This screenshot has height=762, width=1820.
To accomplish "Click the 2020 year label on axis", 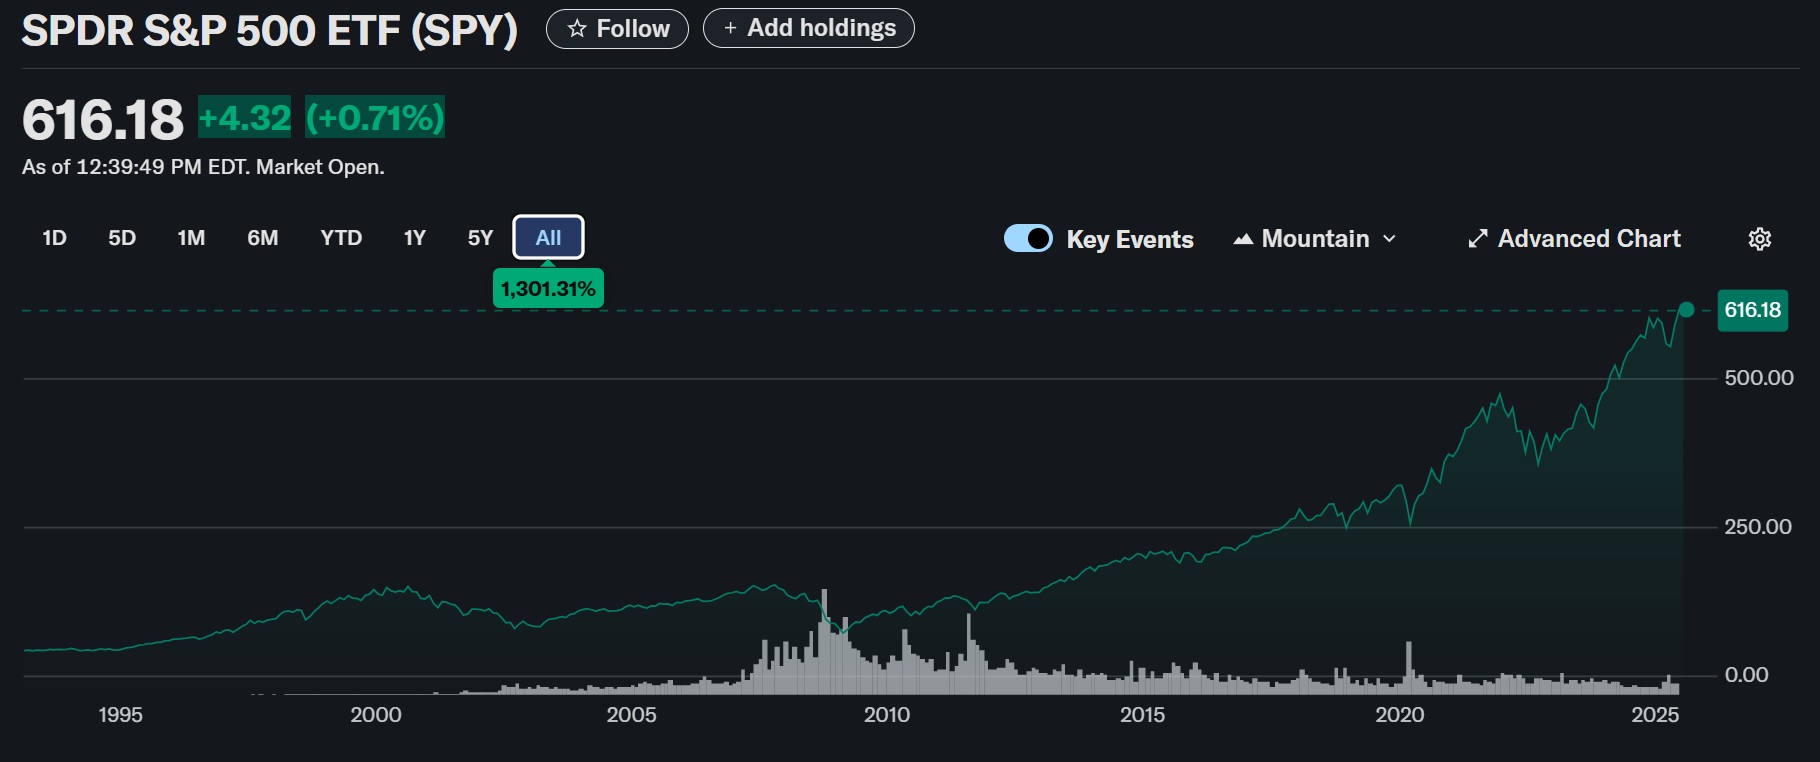I will point(1399,715).
